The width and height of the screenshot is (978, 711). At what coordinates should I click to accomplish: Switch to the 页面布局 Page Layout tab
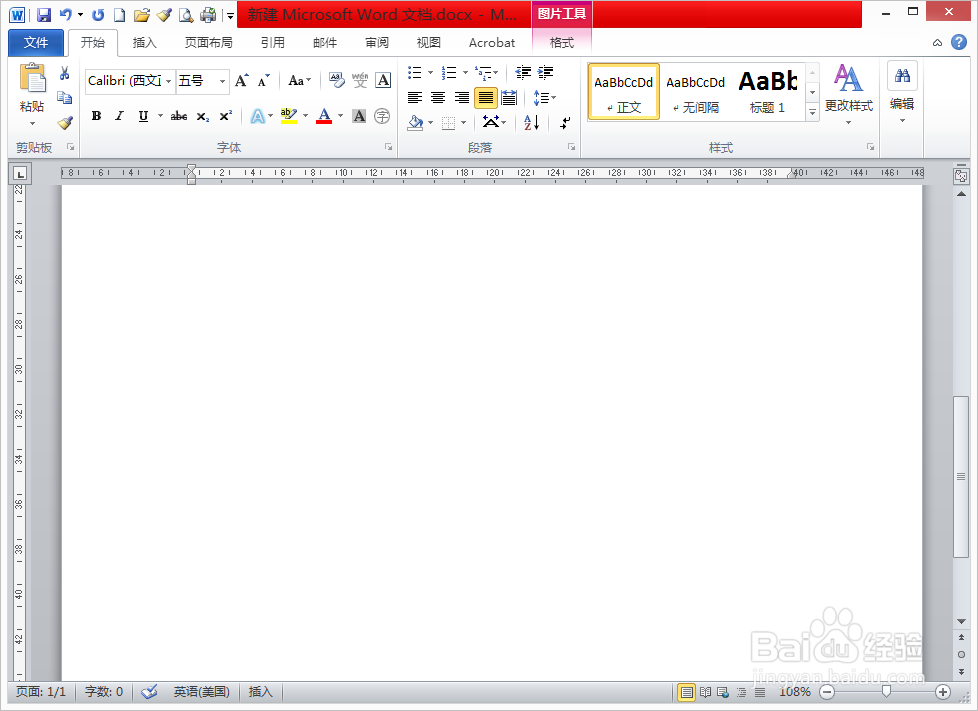pos(208,42)
